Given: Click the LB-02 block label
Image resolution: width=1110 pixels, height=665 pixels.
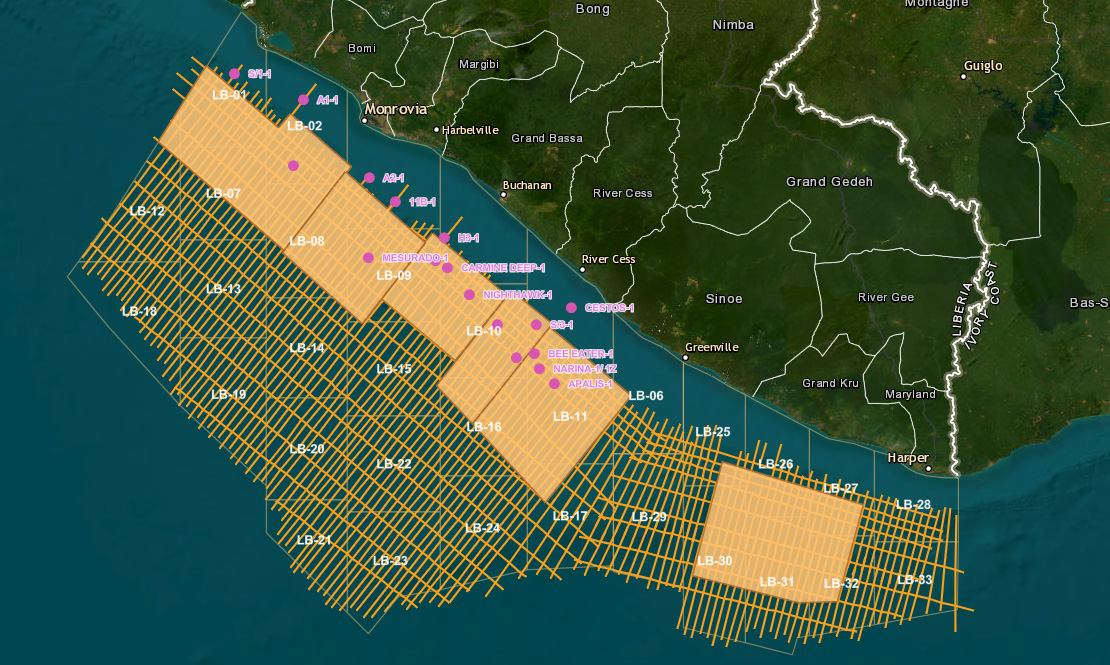Looking at the screenshot, I should click(x=304, y=126).
